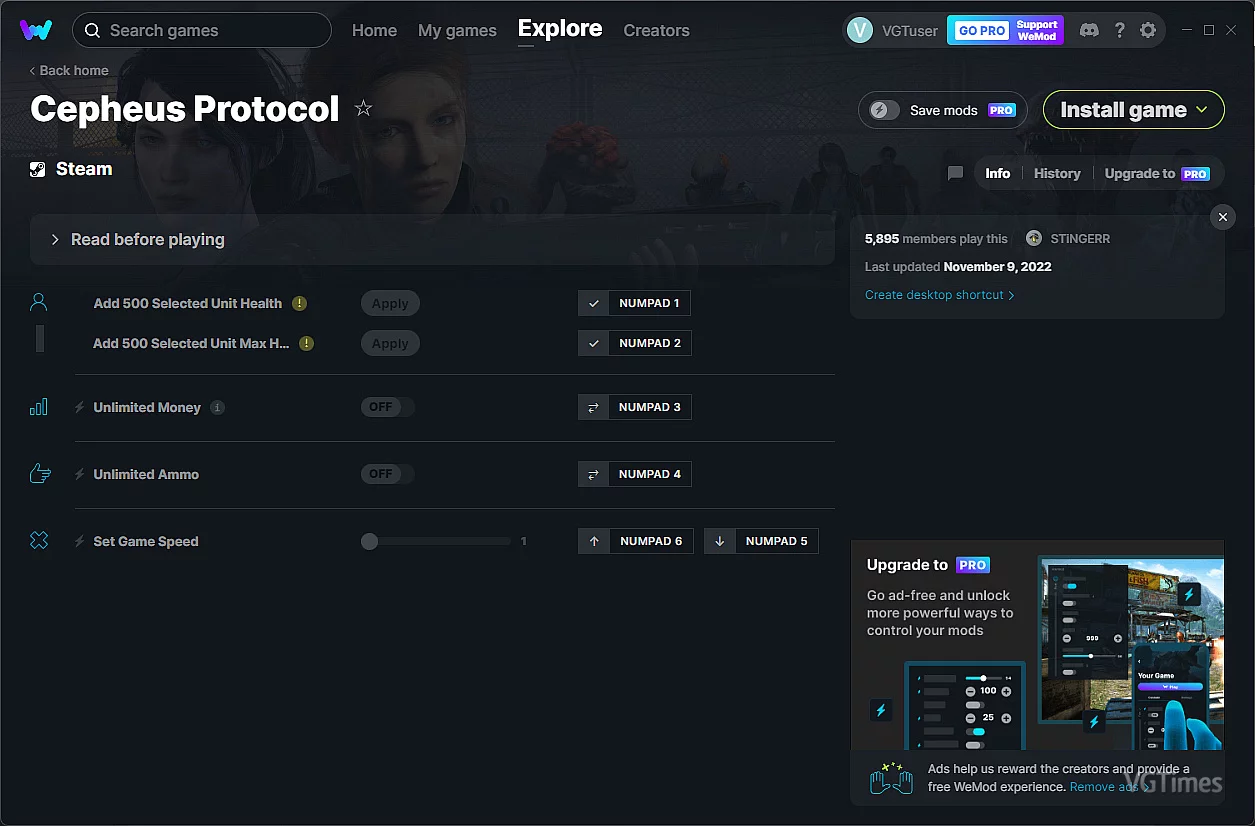Click the NUMPAD 6 hotkey label
The height and width of the screenshot is (826, 1255).
click(x=651, y=541)
